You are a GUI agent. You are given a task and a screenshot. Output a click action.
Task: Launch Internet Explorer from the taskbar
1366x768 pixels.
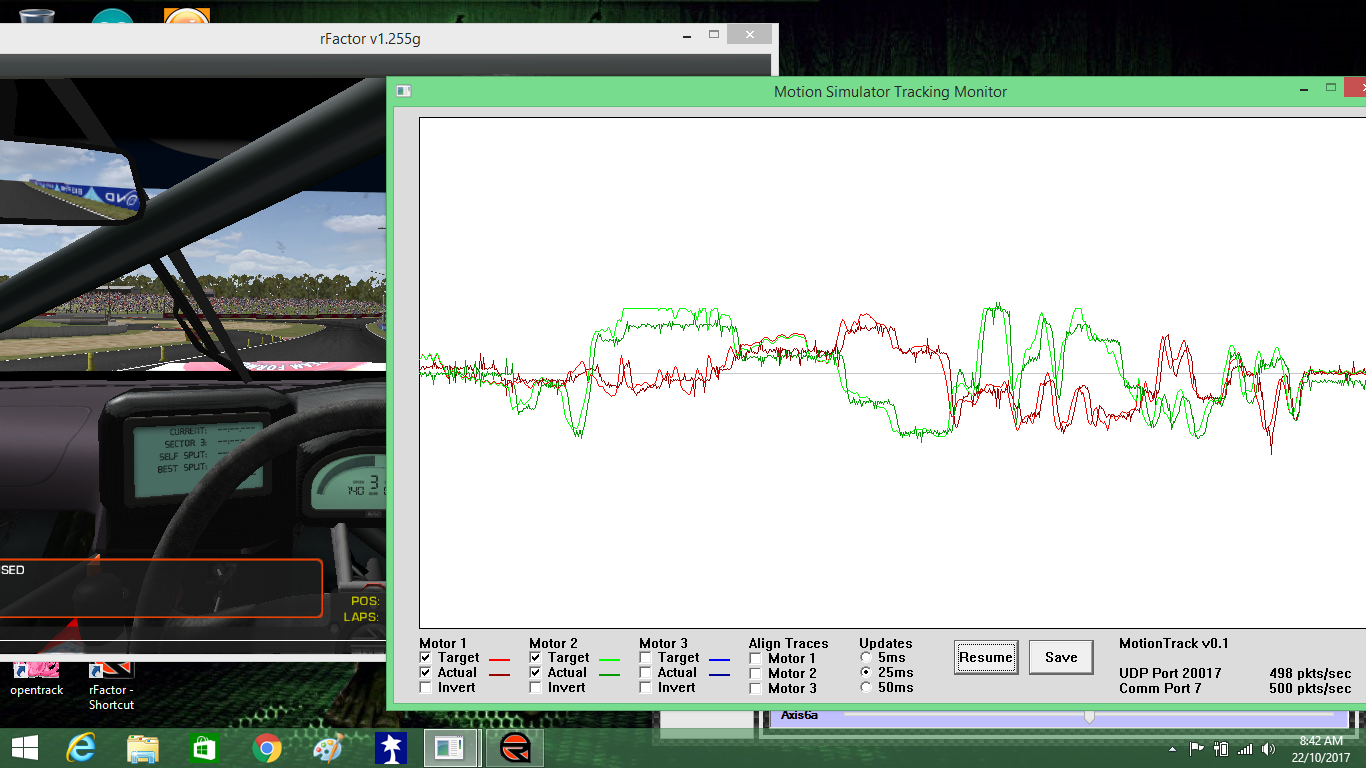[82, 748]
